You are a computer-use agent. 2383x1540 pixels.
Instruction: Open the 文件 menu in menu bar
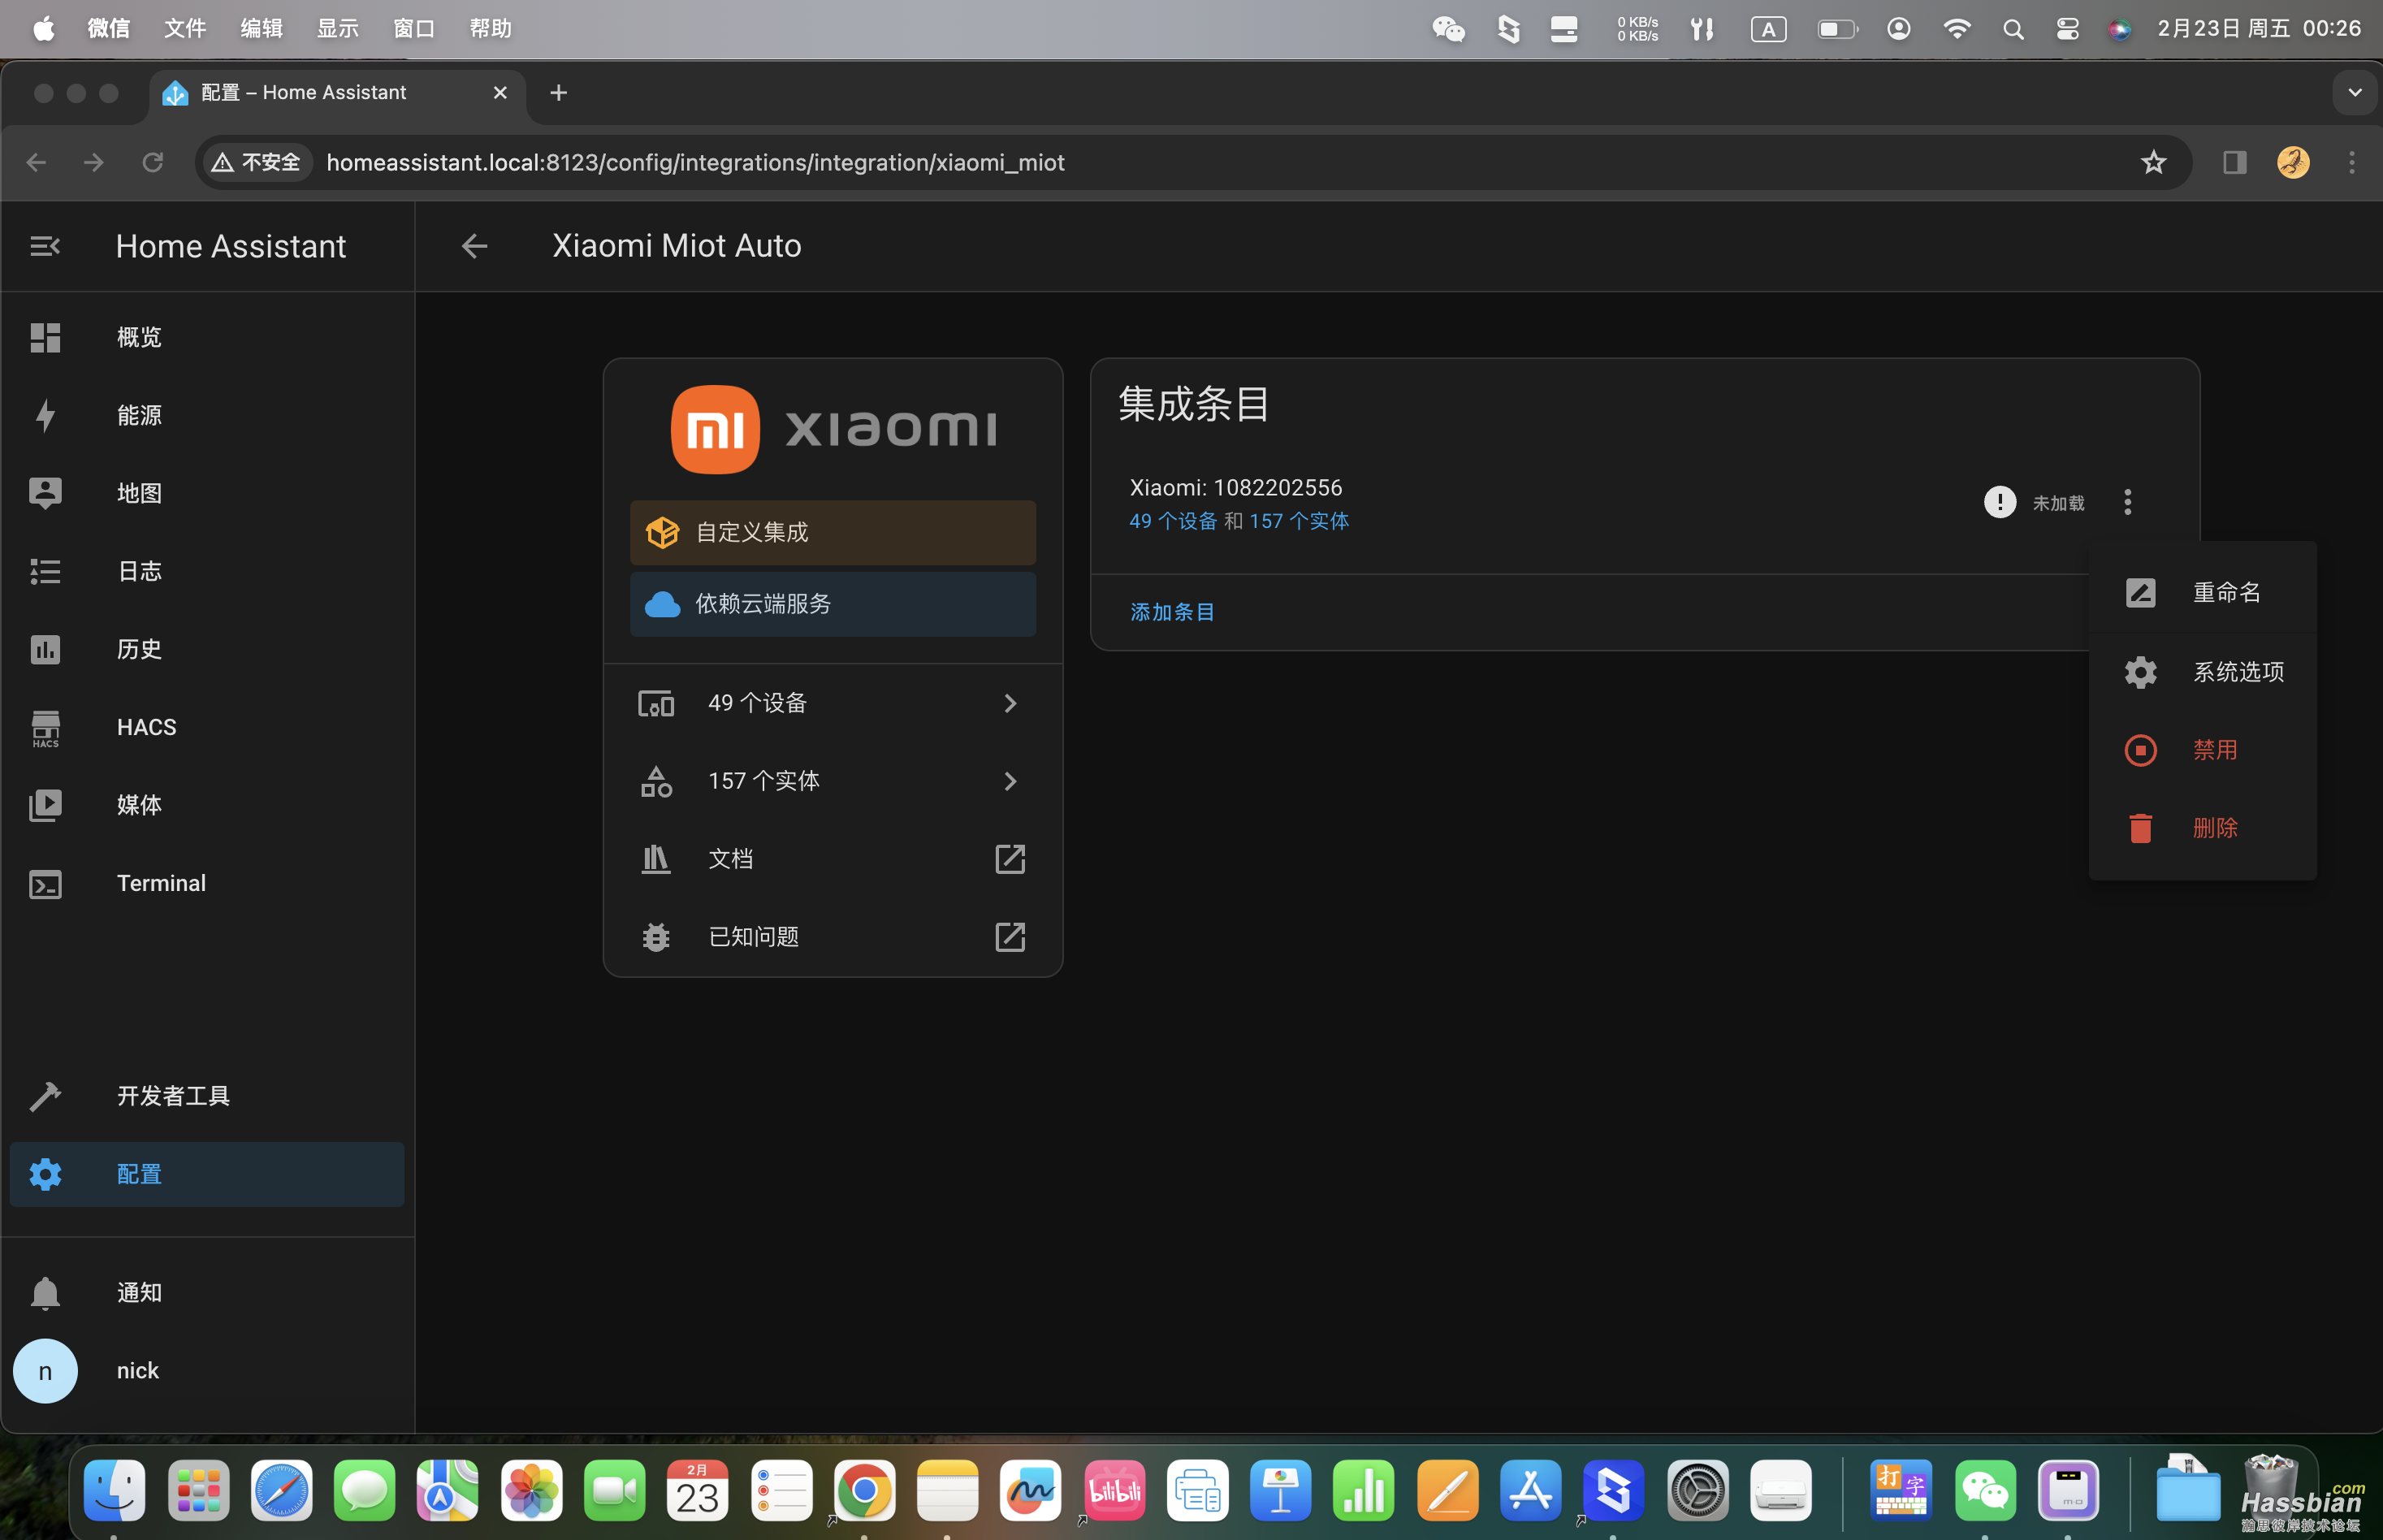point(185,28)
